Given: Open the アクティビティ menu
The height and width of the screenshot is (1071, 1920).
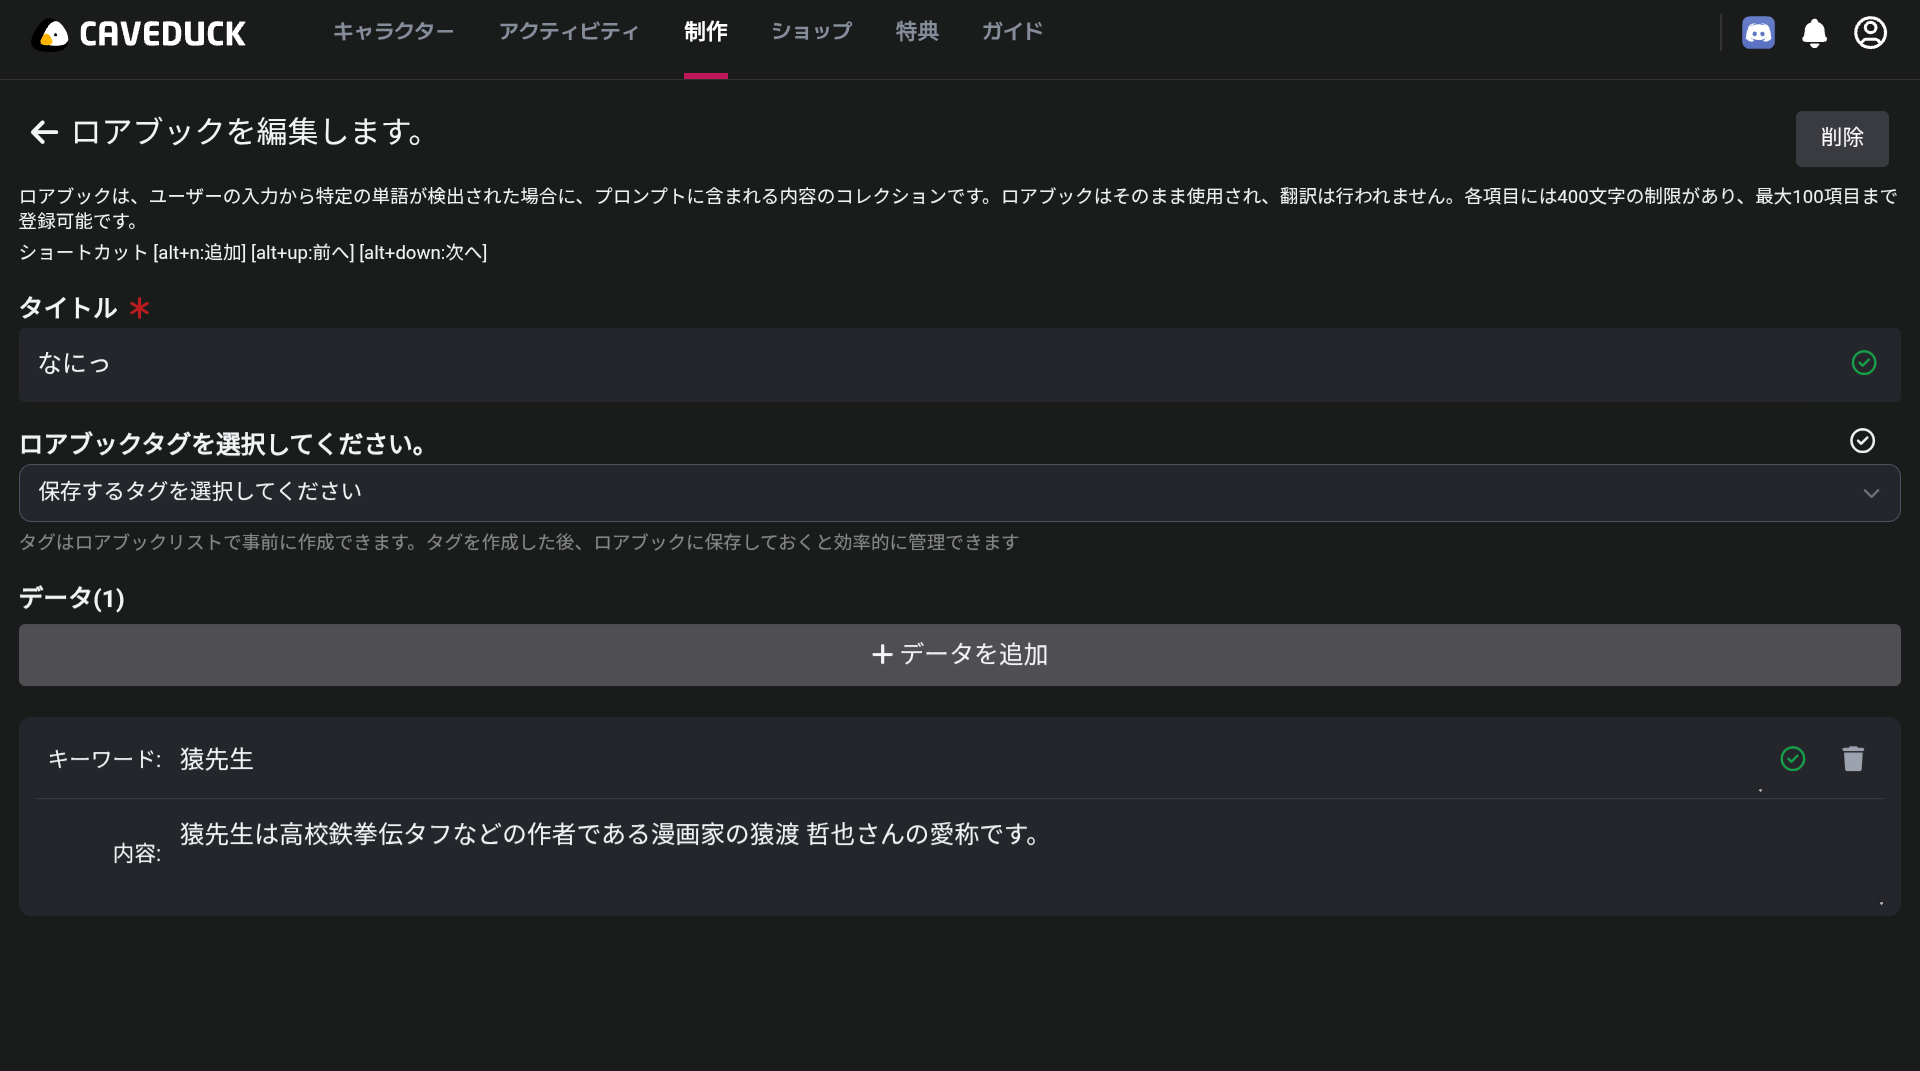Looking at the screenshot, I should pos(568,32).
